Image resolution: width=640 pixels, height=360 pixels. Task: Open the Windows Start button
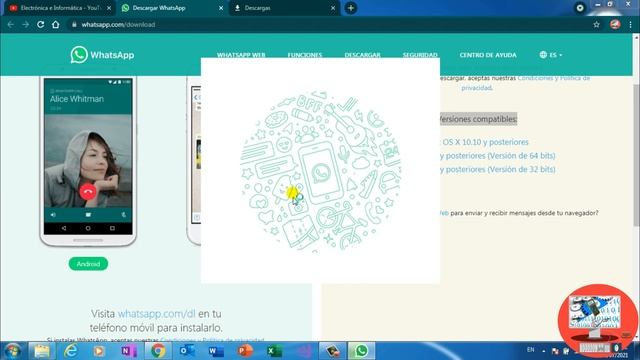(x=13, y=351)
